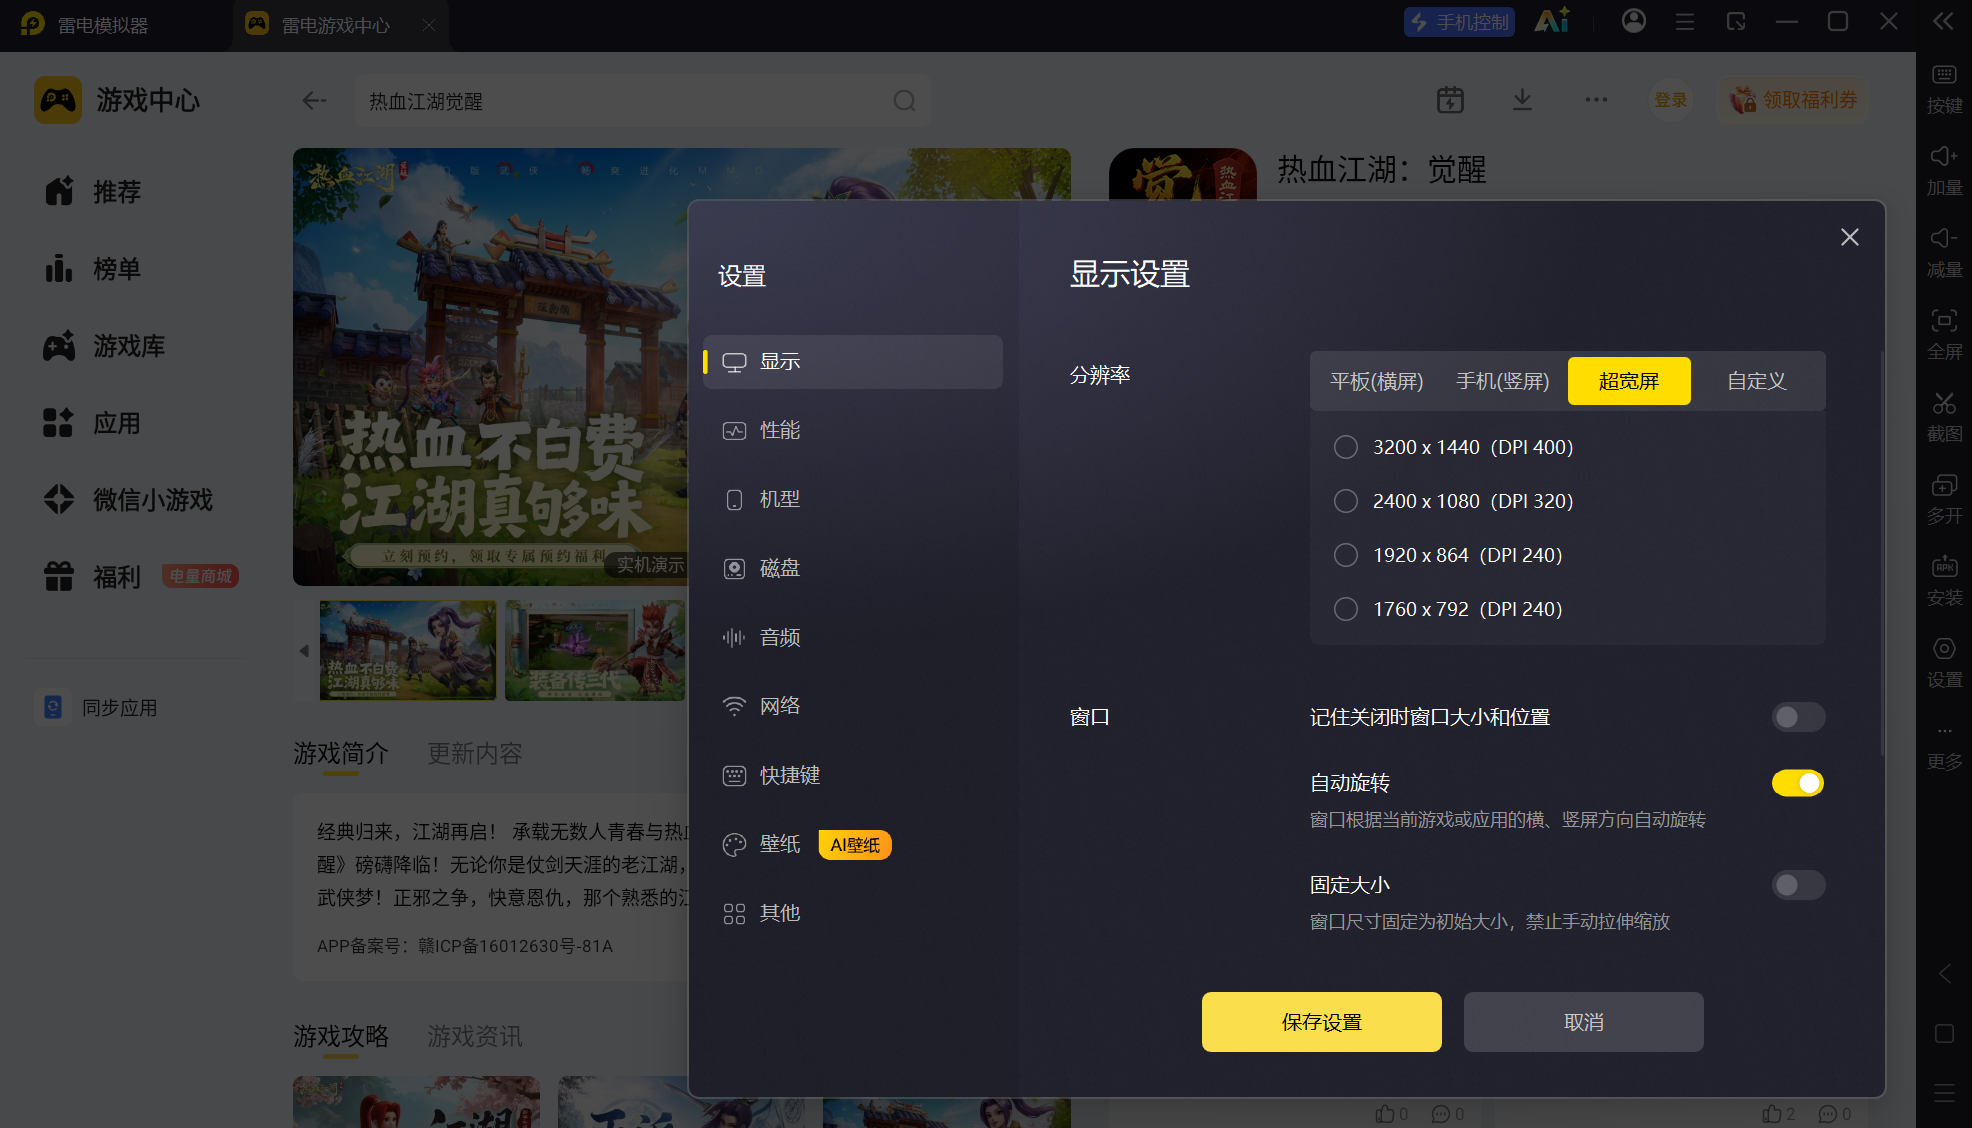This screenshot has width=1972, height=1128.
Task: Enable 记住关闭时窗口大小和位置 toggle
Action: (x=1798, y=717)
